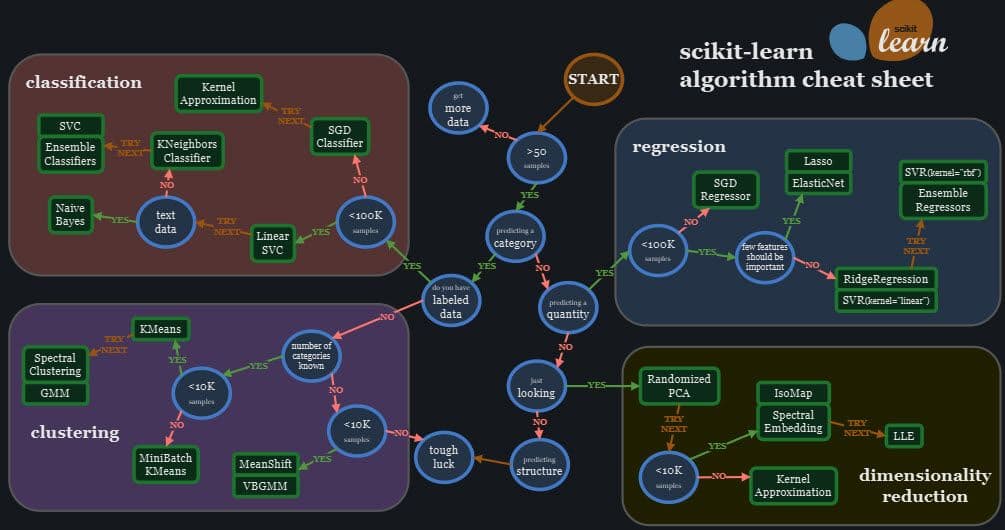Click the 'number of categories known' node

pyautogui.click(x=311, y=356)
